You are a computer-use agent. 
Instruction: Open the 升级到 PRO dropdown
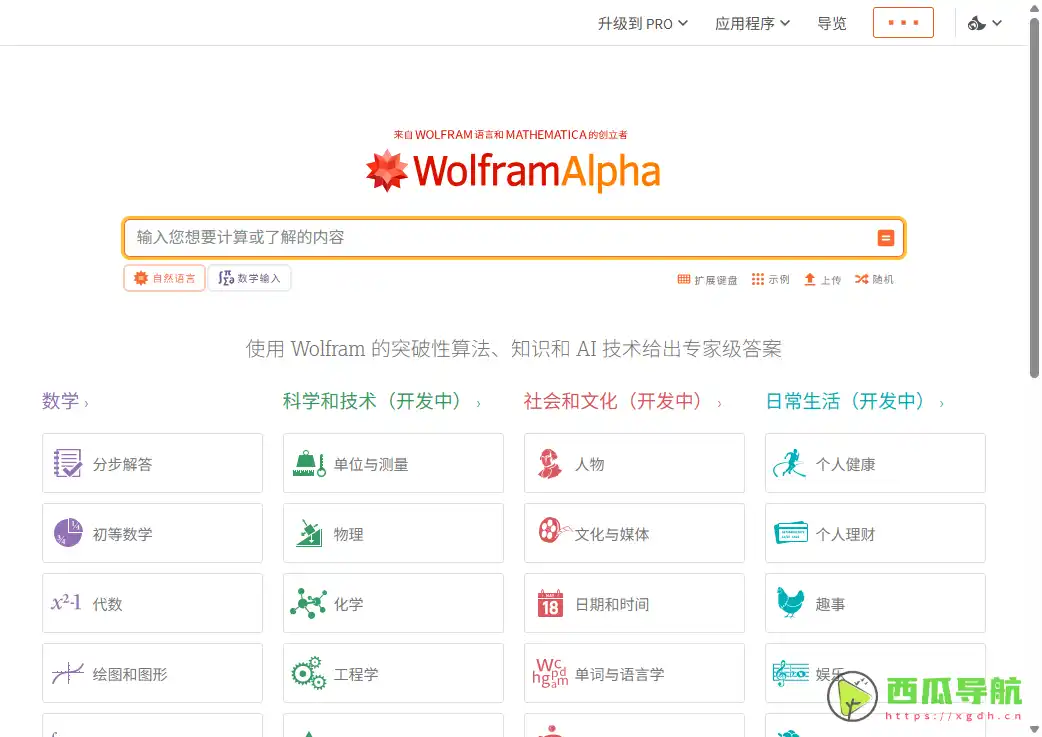click(x=641, y=22)
